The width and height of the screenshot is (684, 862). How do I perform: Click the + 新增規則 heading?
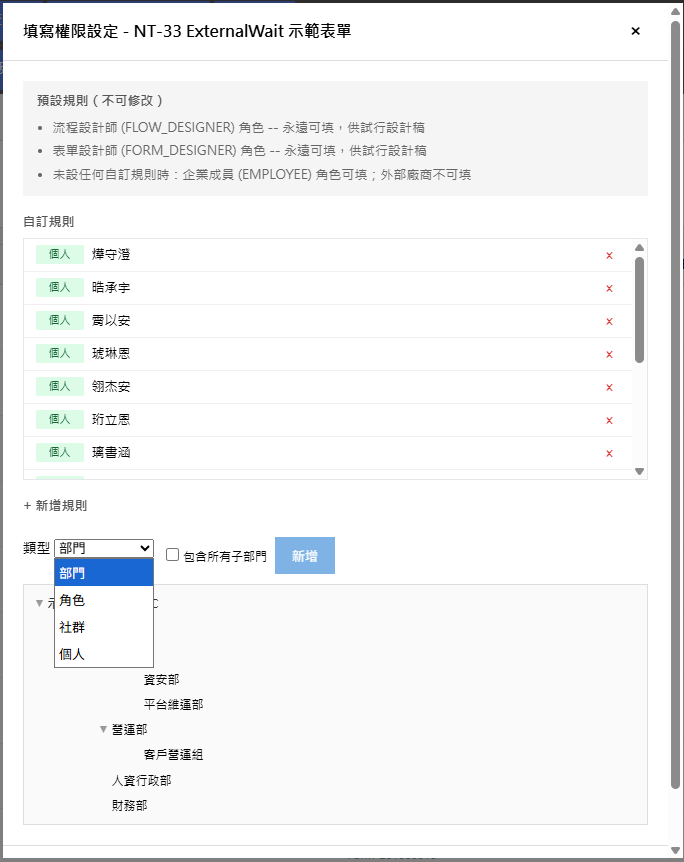click(x=55, y=506)
